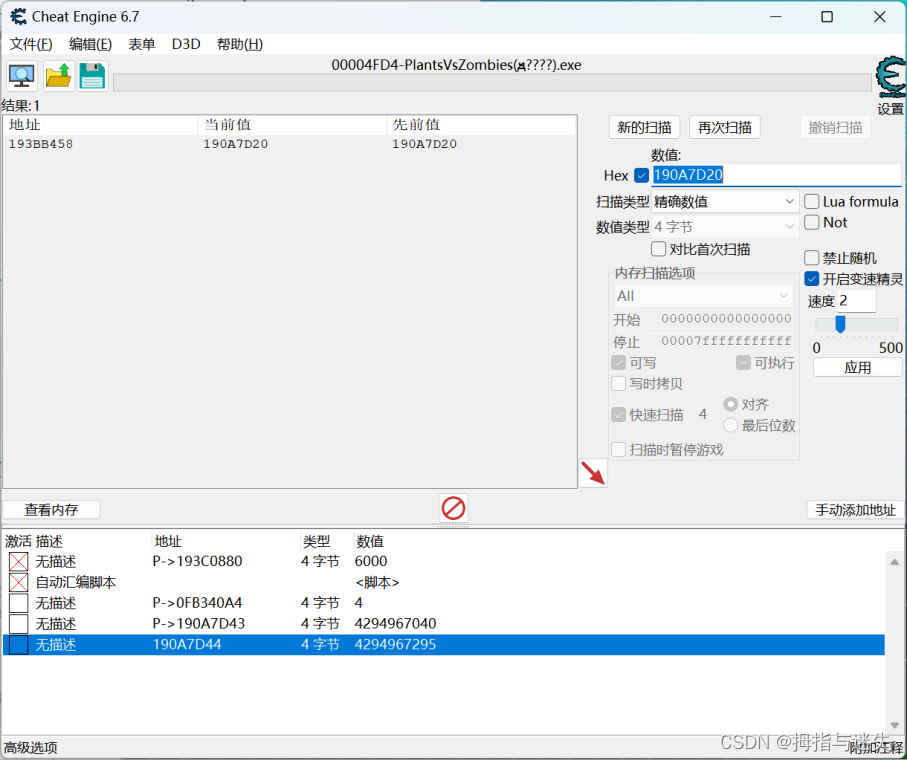907x761 pixels.
Task: Open a cheat table folder icon
Action: pyautogui.click(x=58, y=76)
